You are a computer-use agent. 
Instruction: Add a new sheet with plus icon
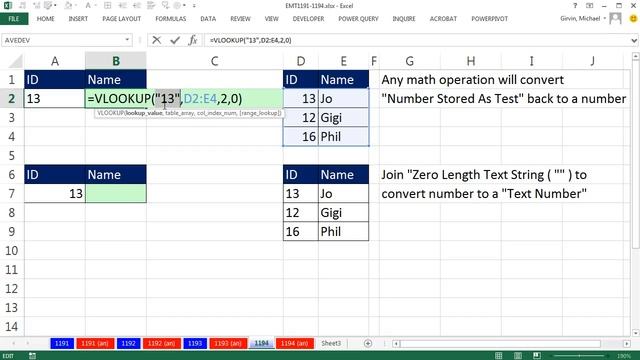tap(368, 344)
